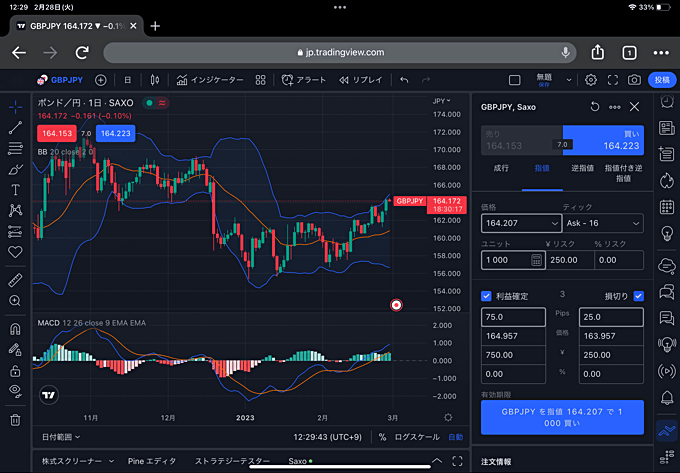
Task: Place order with GBPJPY を指値 buy button
Action: coord(562,417)
